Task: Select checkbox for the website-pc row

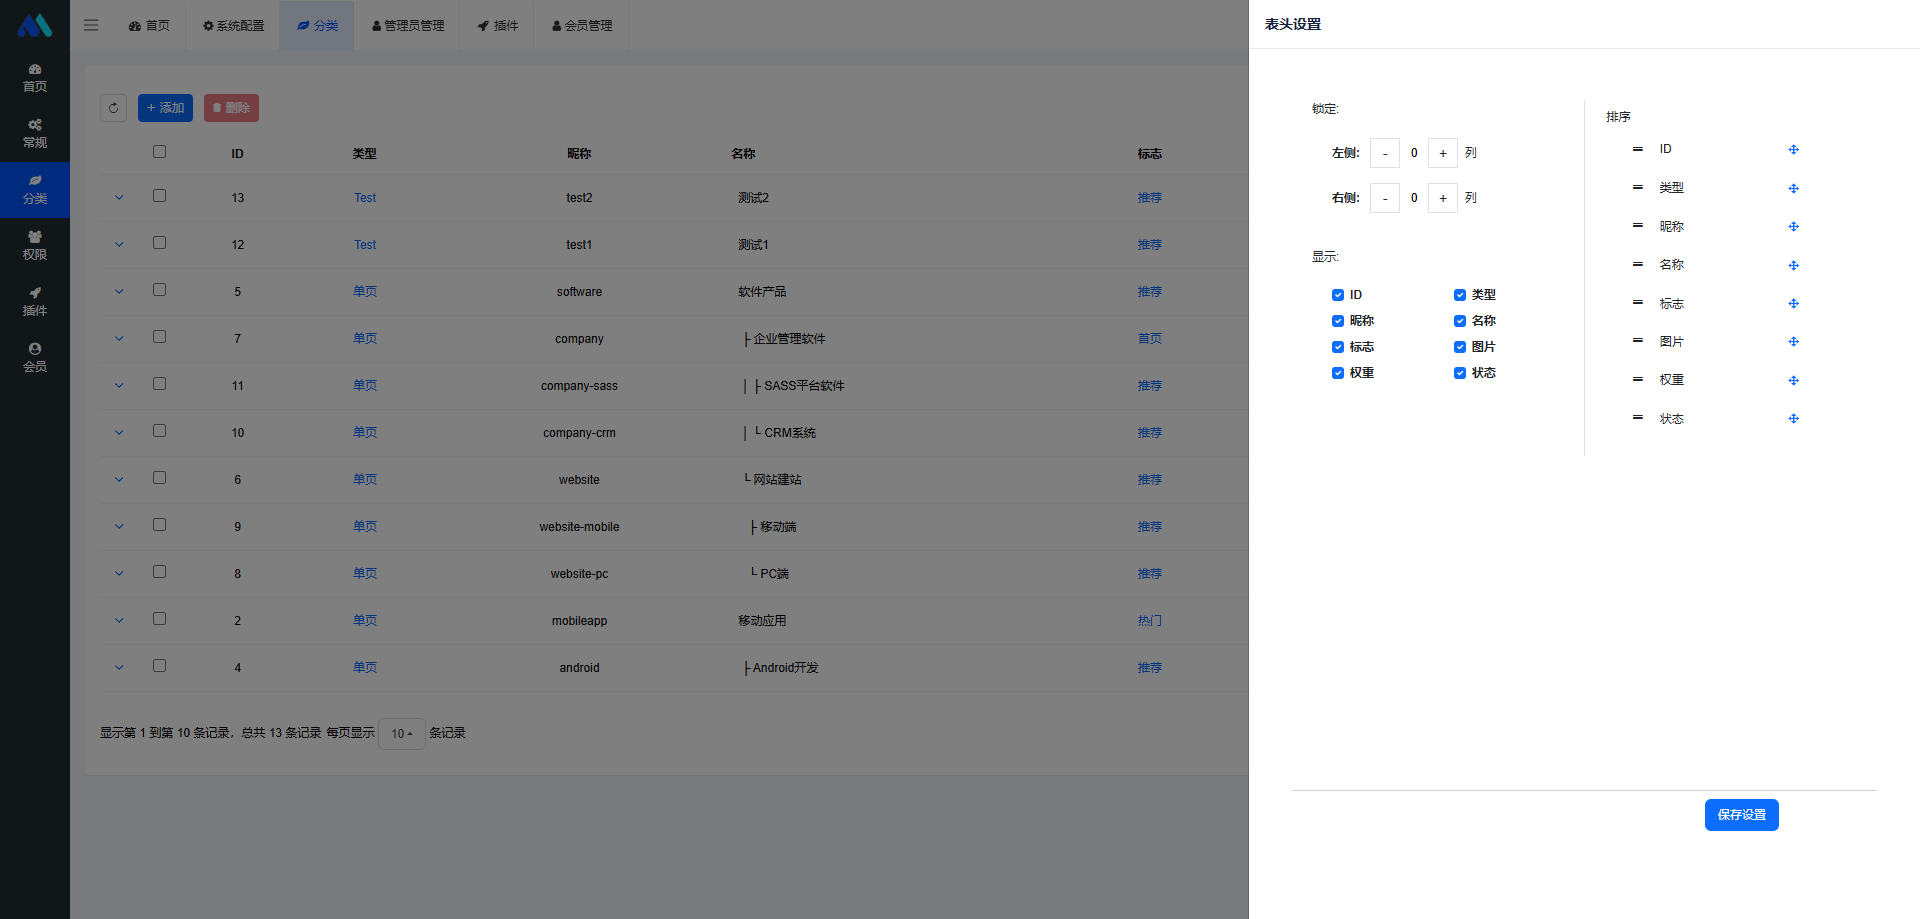Action: (x=159, y=572)
